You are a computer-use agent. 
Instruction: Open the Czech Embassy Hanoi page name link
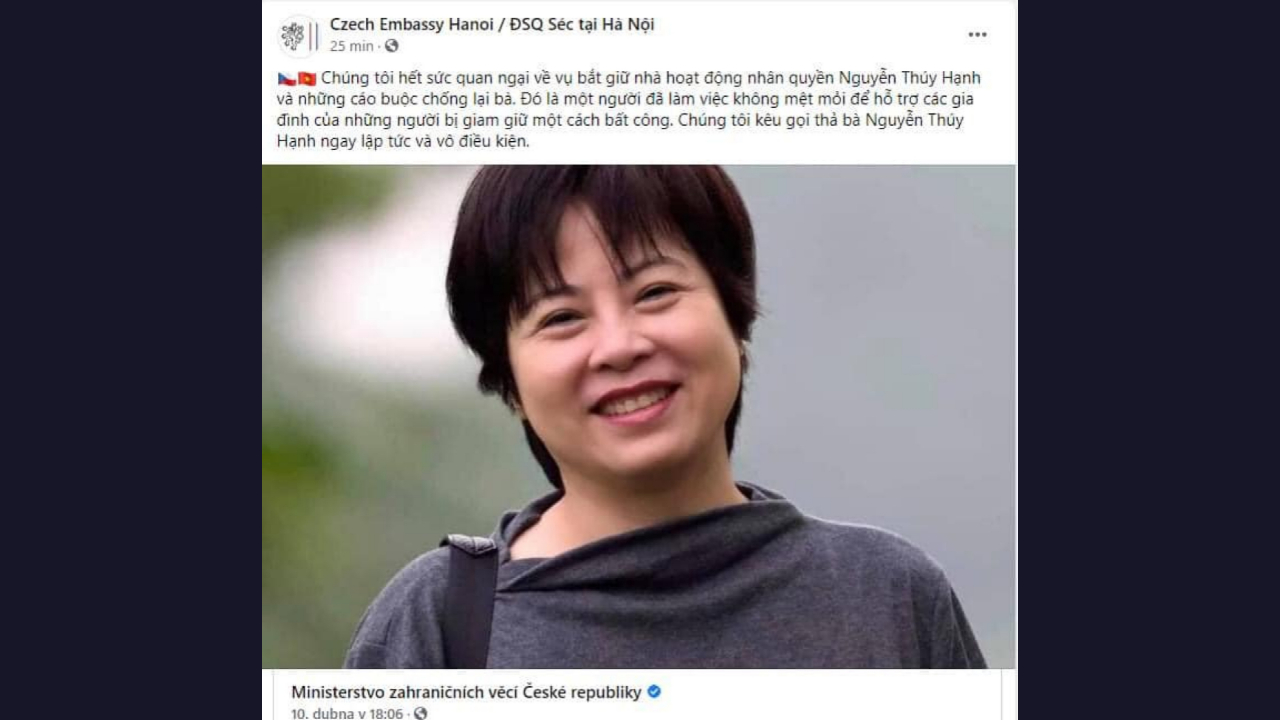pos(492,24)
